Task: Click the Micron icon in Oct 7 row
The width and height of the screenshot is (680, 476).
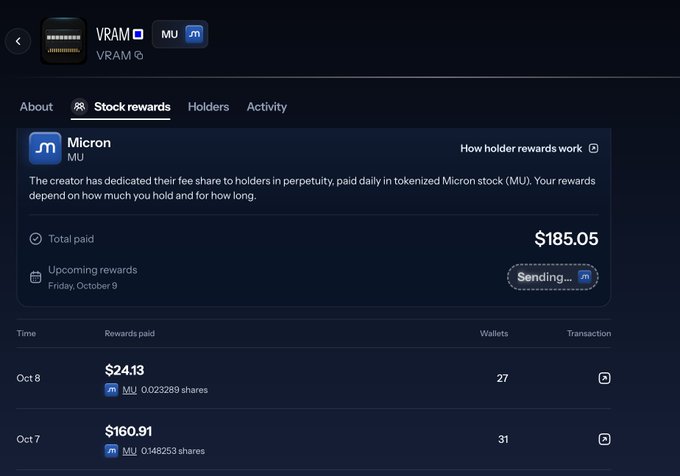Action: pos(111,451)
